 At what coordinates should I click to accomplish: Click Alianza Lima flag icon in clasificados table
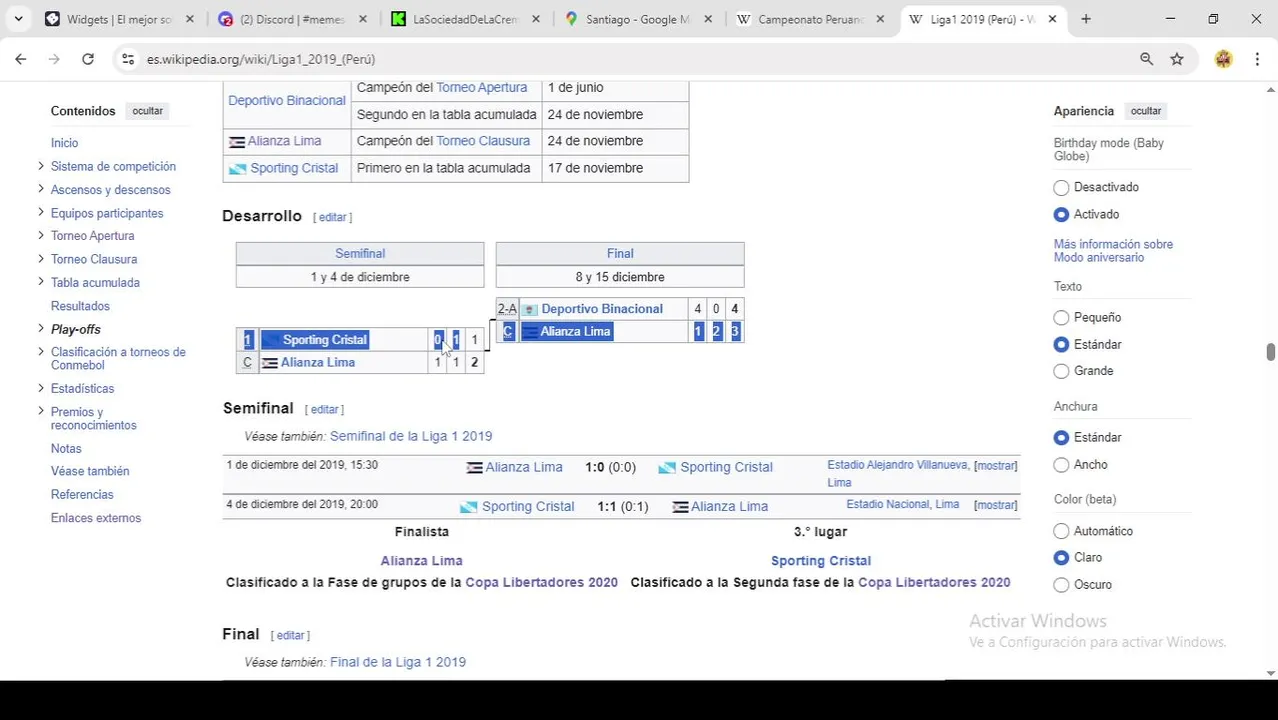point(237,142)
